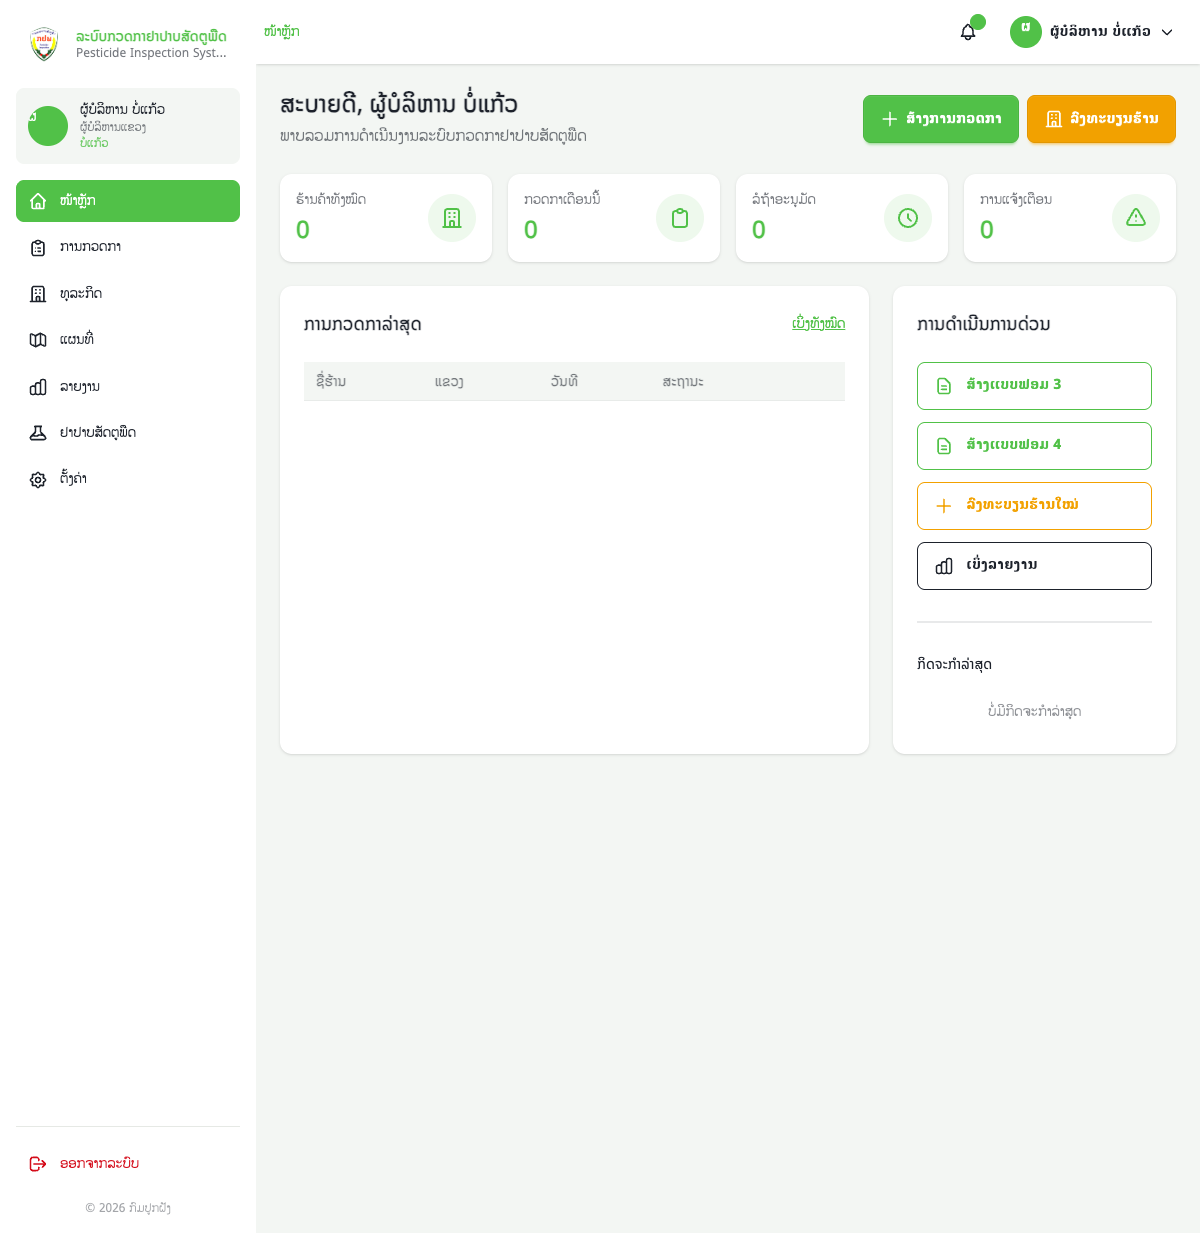The height and width of the screenshot is (1233, 1200).
Task: Open ຢາປາບສັດຕູພືດ in the sidebar menu
Action: [x=97, y=433]
